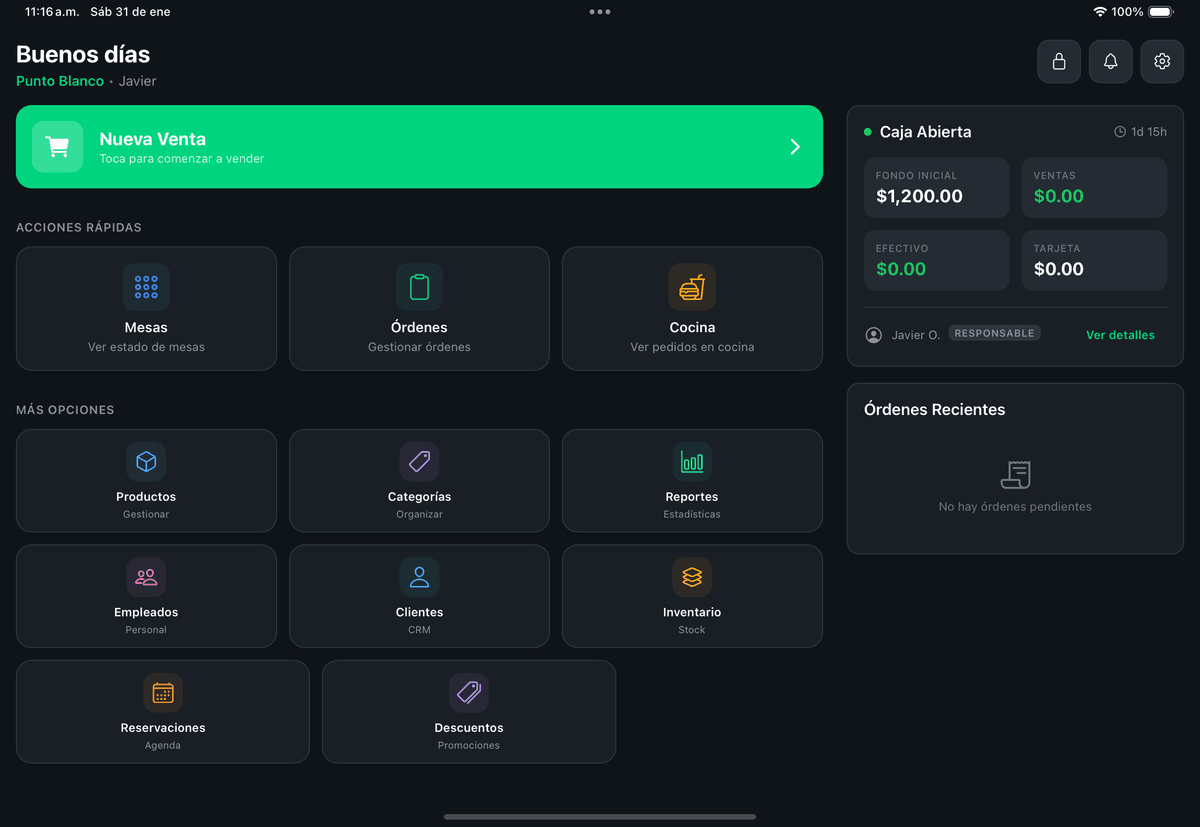Viewport: 1200px width, 827px height.
Task: Select the Órdenes clipboard icon
Action: click(419, 287)
